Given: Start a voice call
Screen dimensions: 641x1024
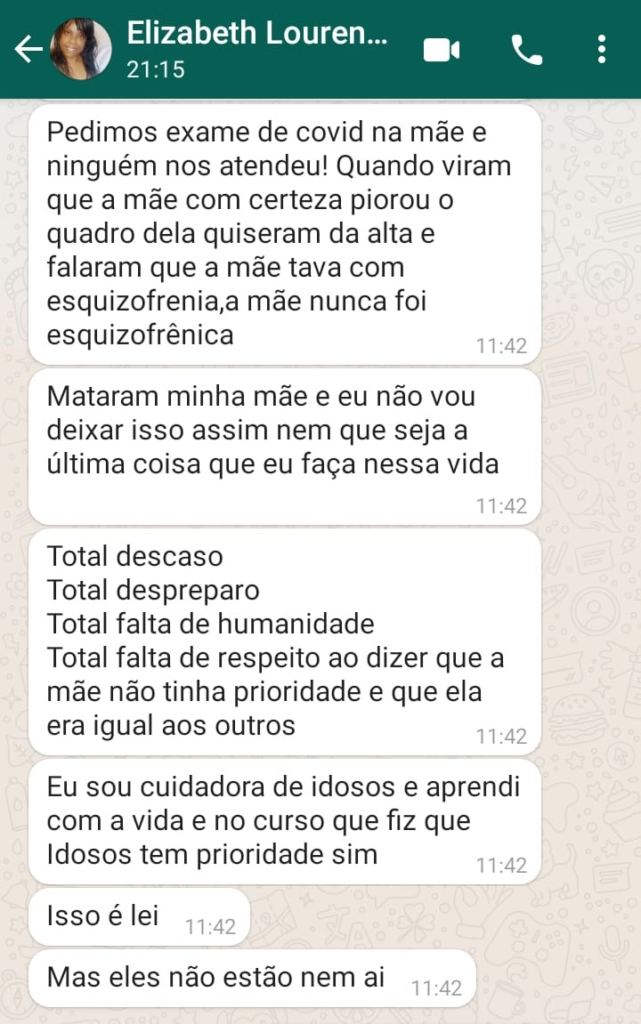Looking at the screenshot, I should coord(526,49).
